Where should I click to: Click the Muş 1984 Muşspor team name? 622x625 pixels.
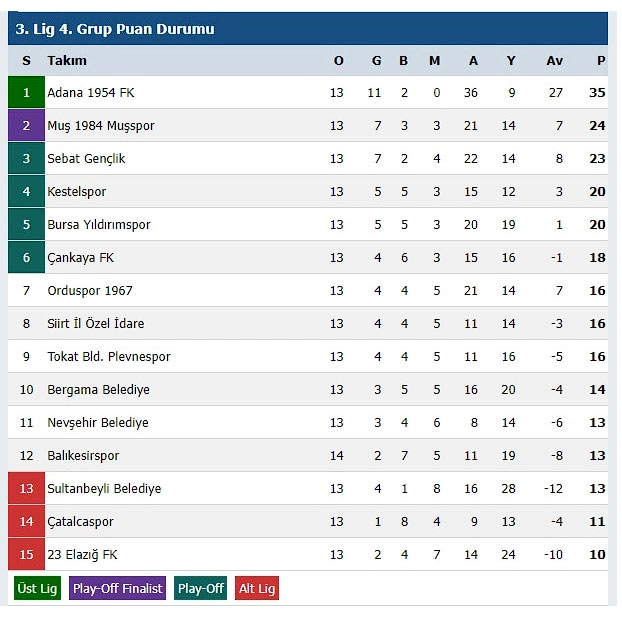click(101, 126)
